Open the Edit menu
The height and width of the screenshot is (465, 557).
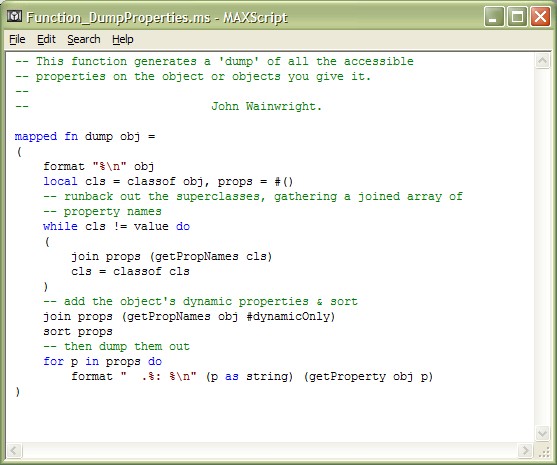pyautogui.click(x=47, y=39)
